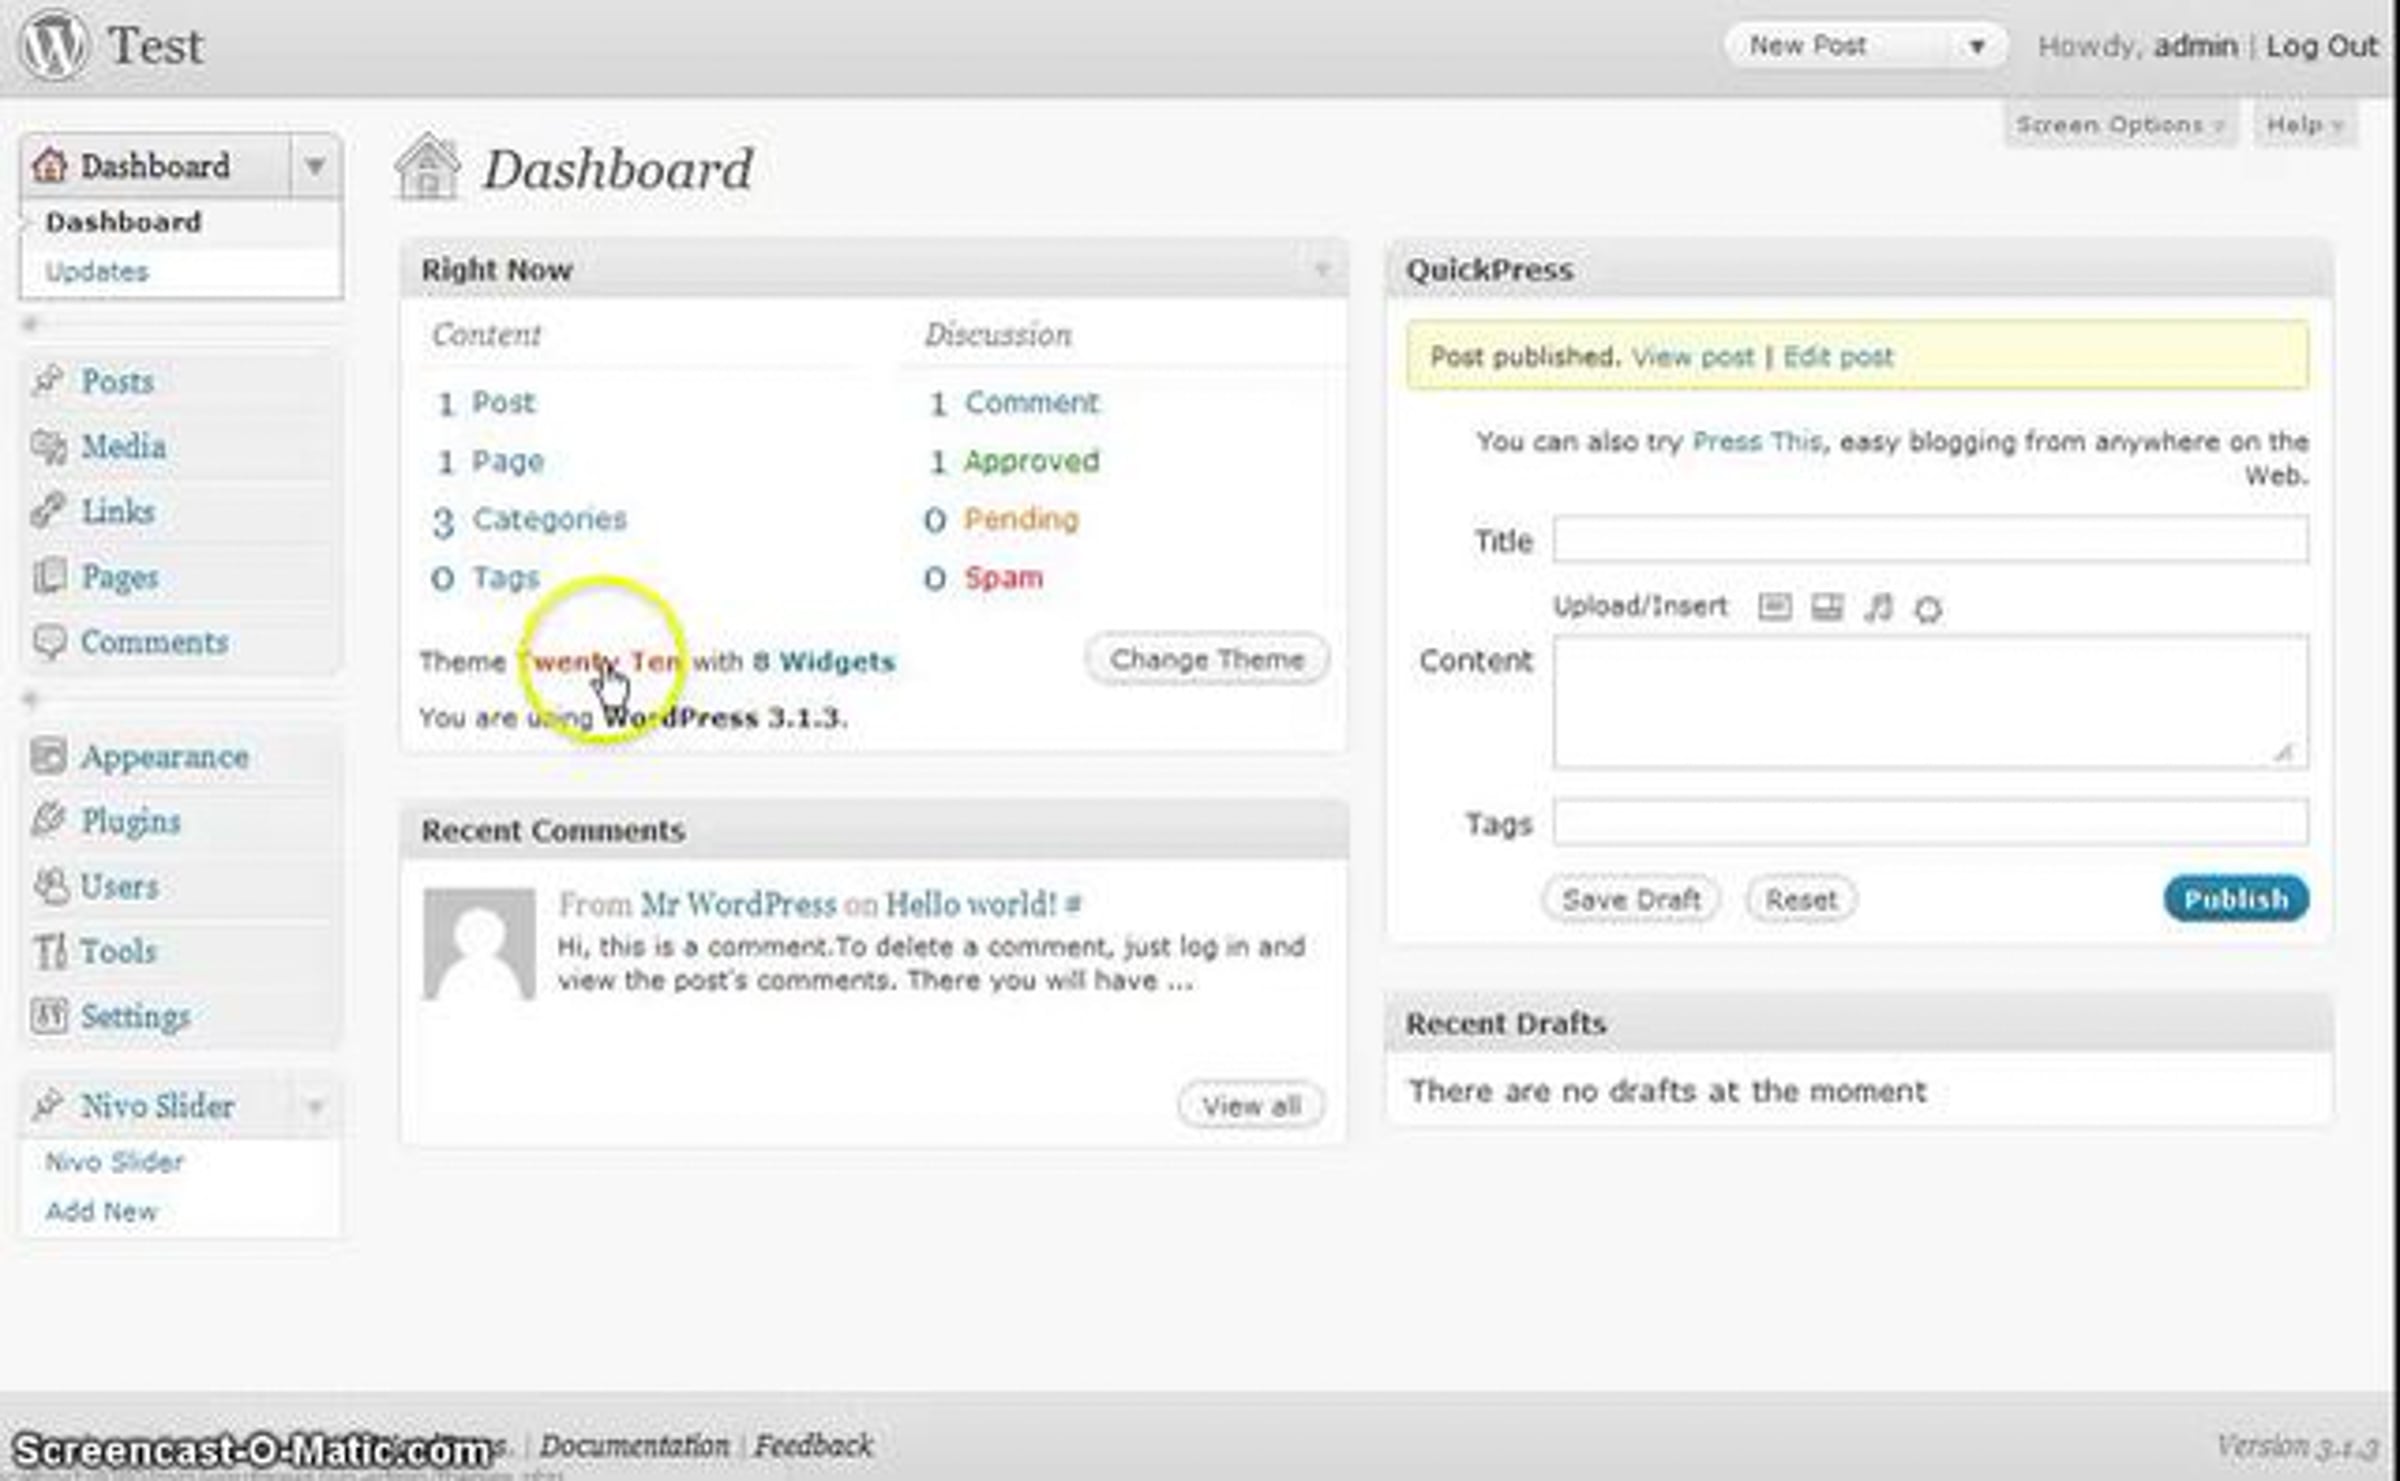Image resolution: width=2400 pixels, height=1481 pixels.
Task: Click the Add Video upload icon
Action: [1827, 607]
